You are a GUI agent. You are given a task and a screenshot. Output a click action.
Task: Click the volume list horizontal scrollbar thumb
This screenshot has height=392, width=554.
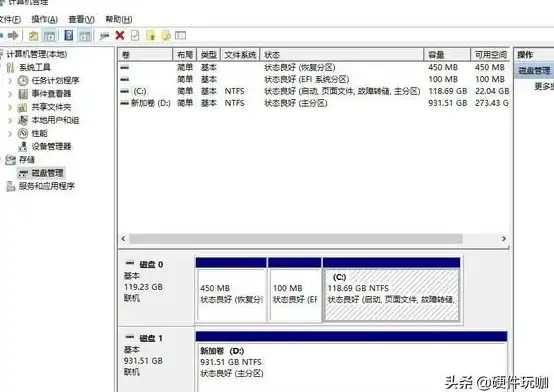pos(296,239)
